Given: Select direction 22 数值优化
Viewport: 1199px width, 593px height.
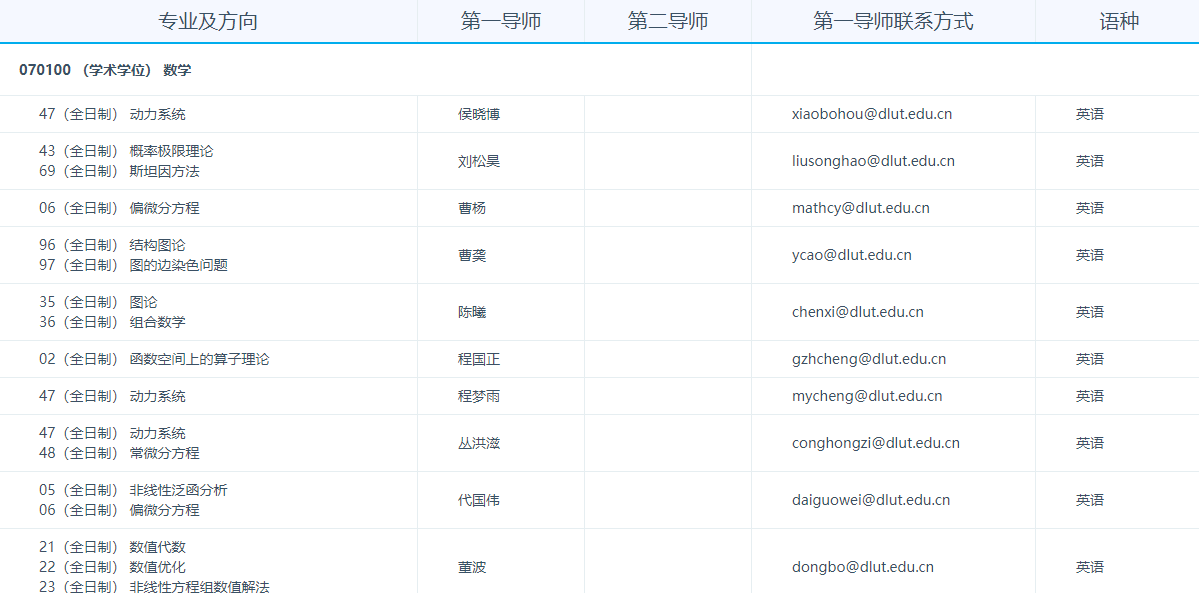Looking at the screenshot, I should click(112, 568).
